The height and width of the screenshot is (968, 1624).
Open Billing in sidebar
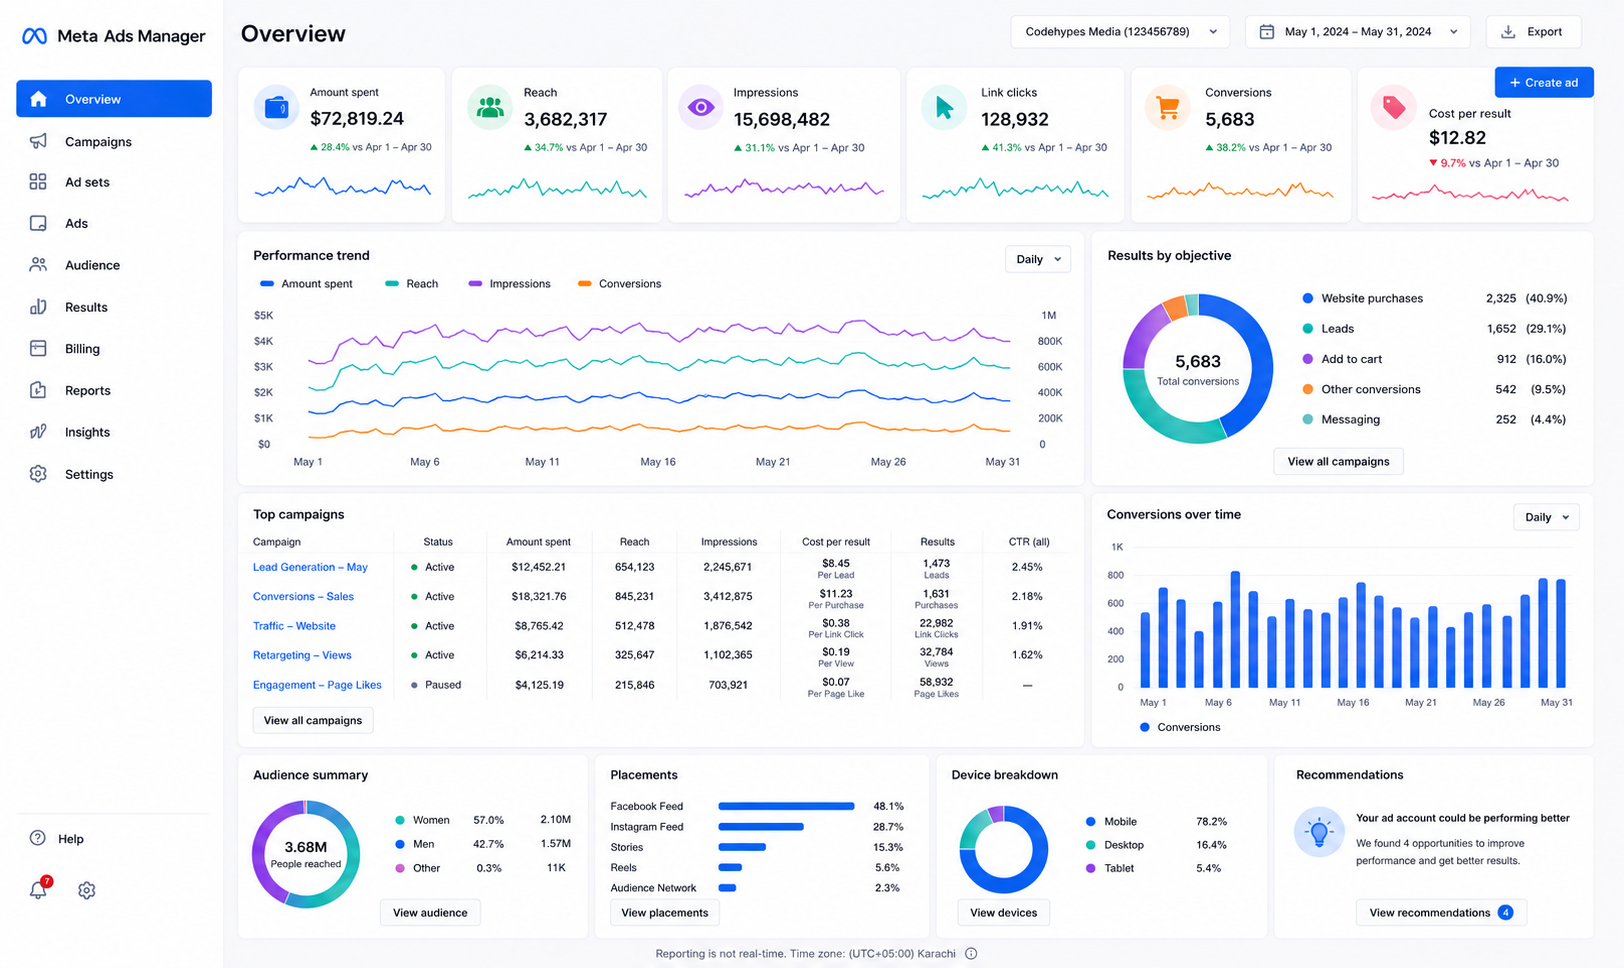[114, 348]
